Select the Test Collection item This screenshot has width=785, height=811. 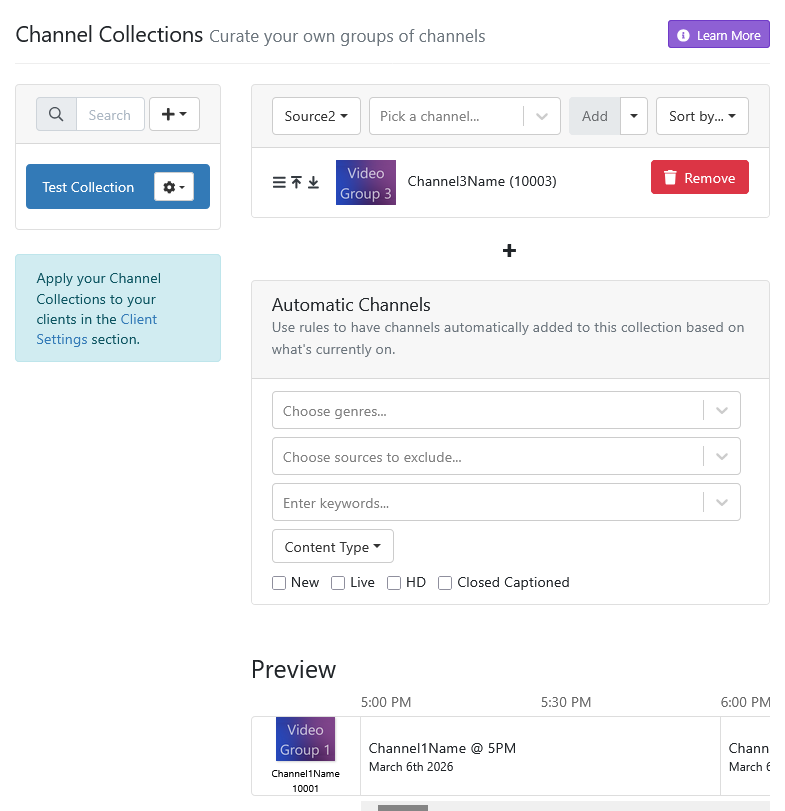click(x=88, y=187)
